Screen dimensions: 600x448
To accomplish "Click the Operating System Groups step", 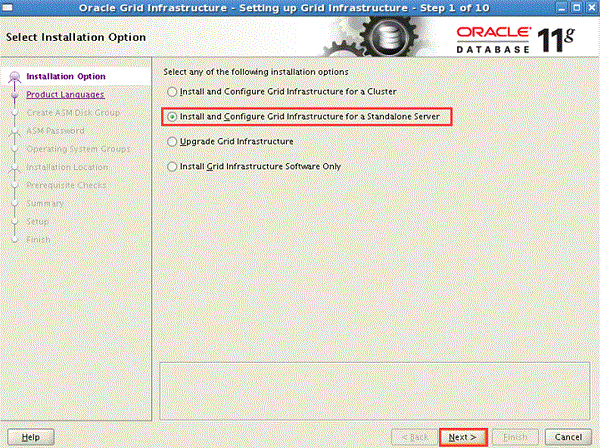I will [x=78, y=149].
